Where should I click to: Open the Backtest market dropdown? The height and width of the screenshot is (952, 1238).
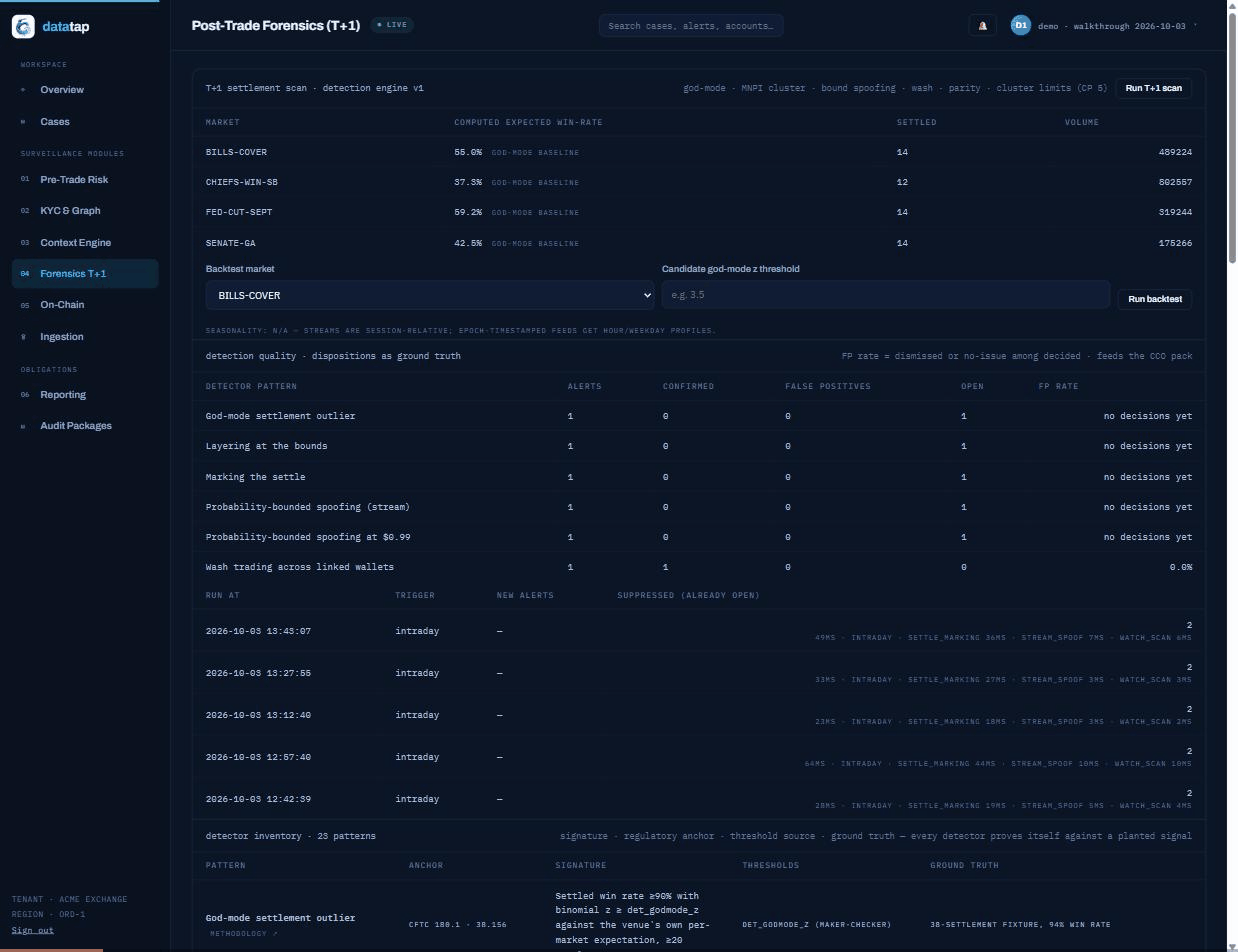point(430,295)
